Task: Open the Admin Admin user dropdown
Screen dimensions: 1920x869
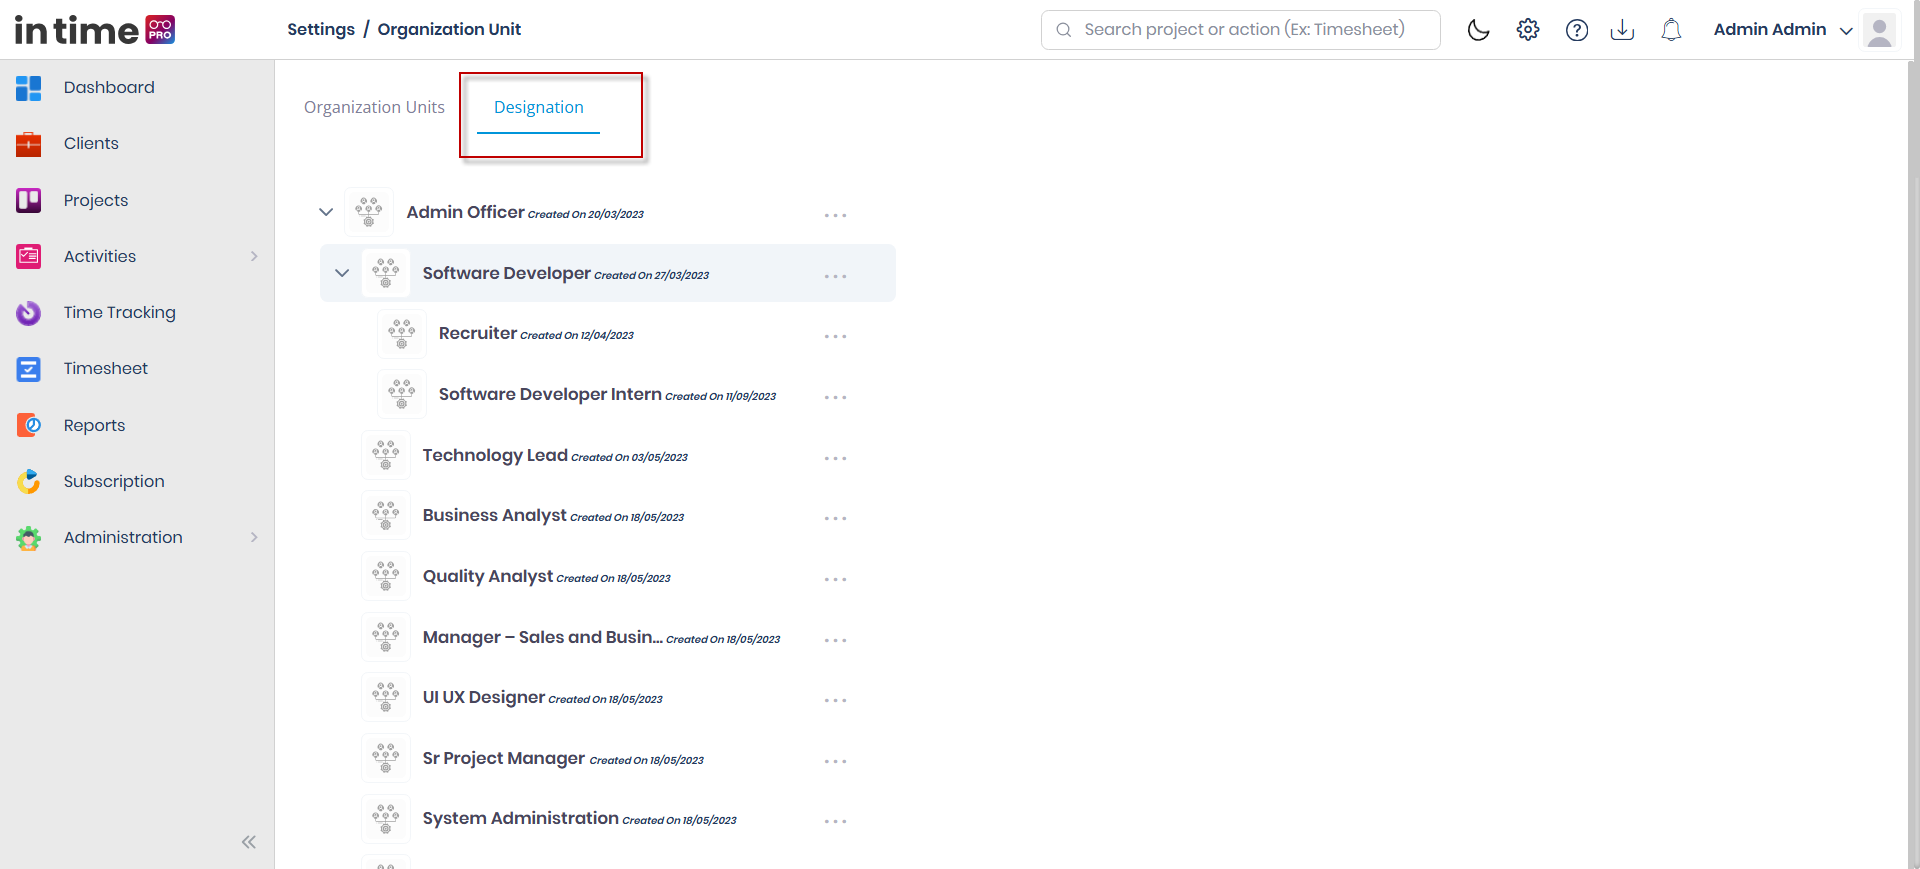Action: pyautogui.click(x=1846, y=31)
